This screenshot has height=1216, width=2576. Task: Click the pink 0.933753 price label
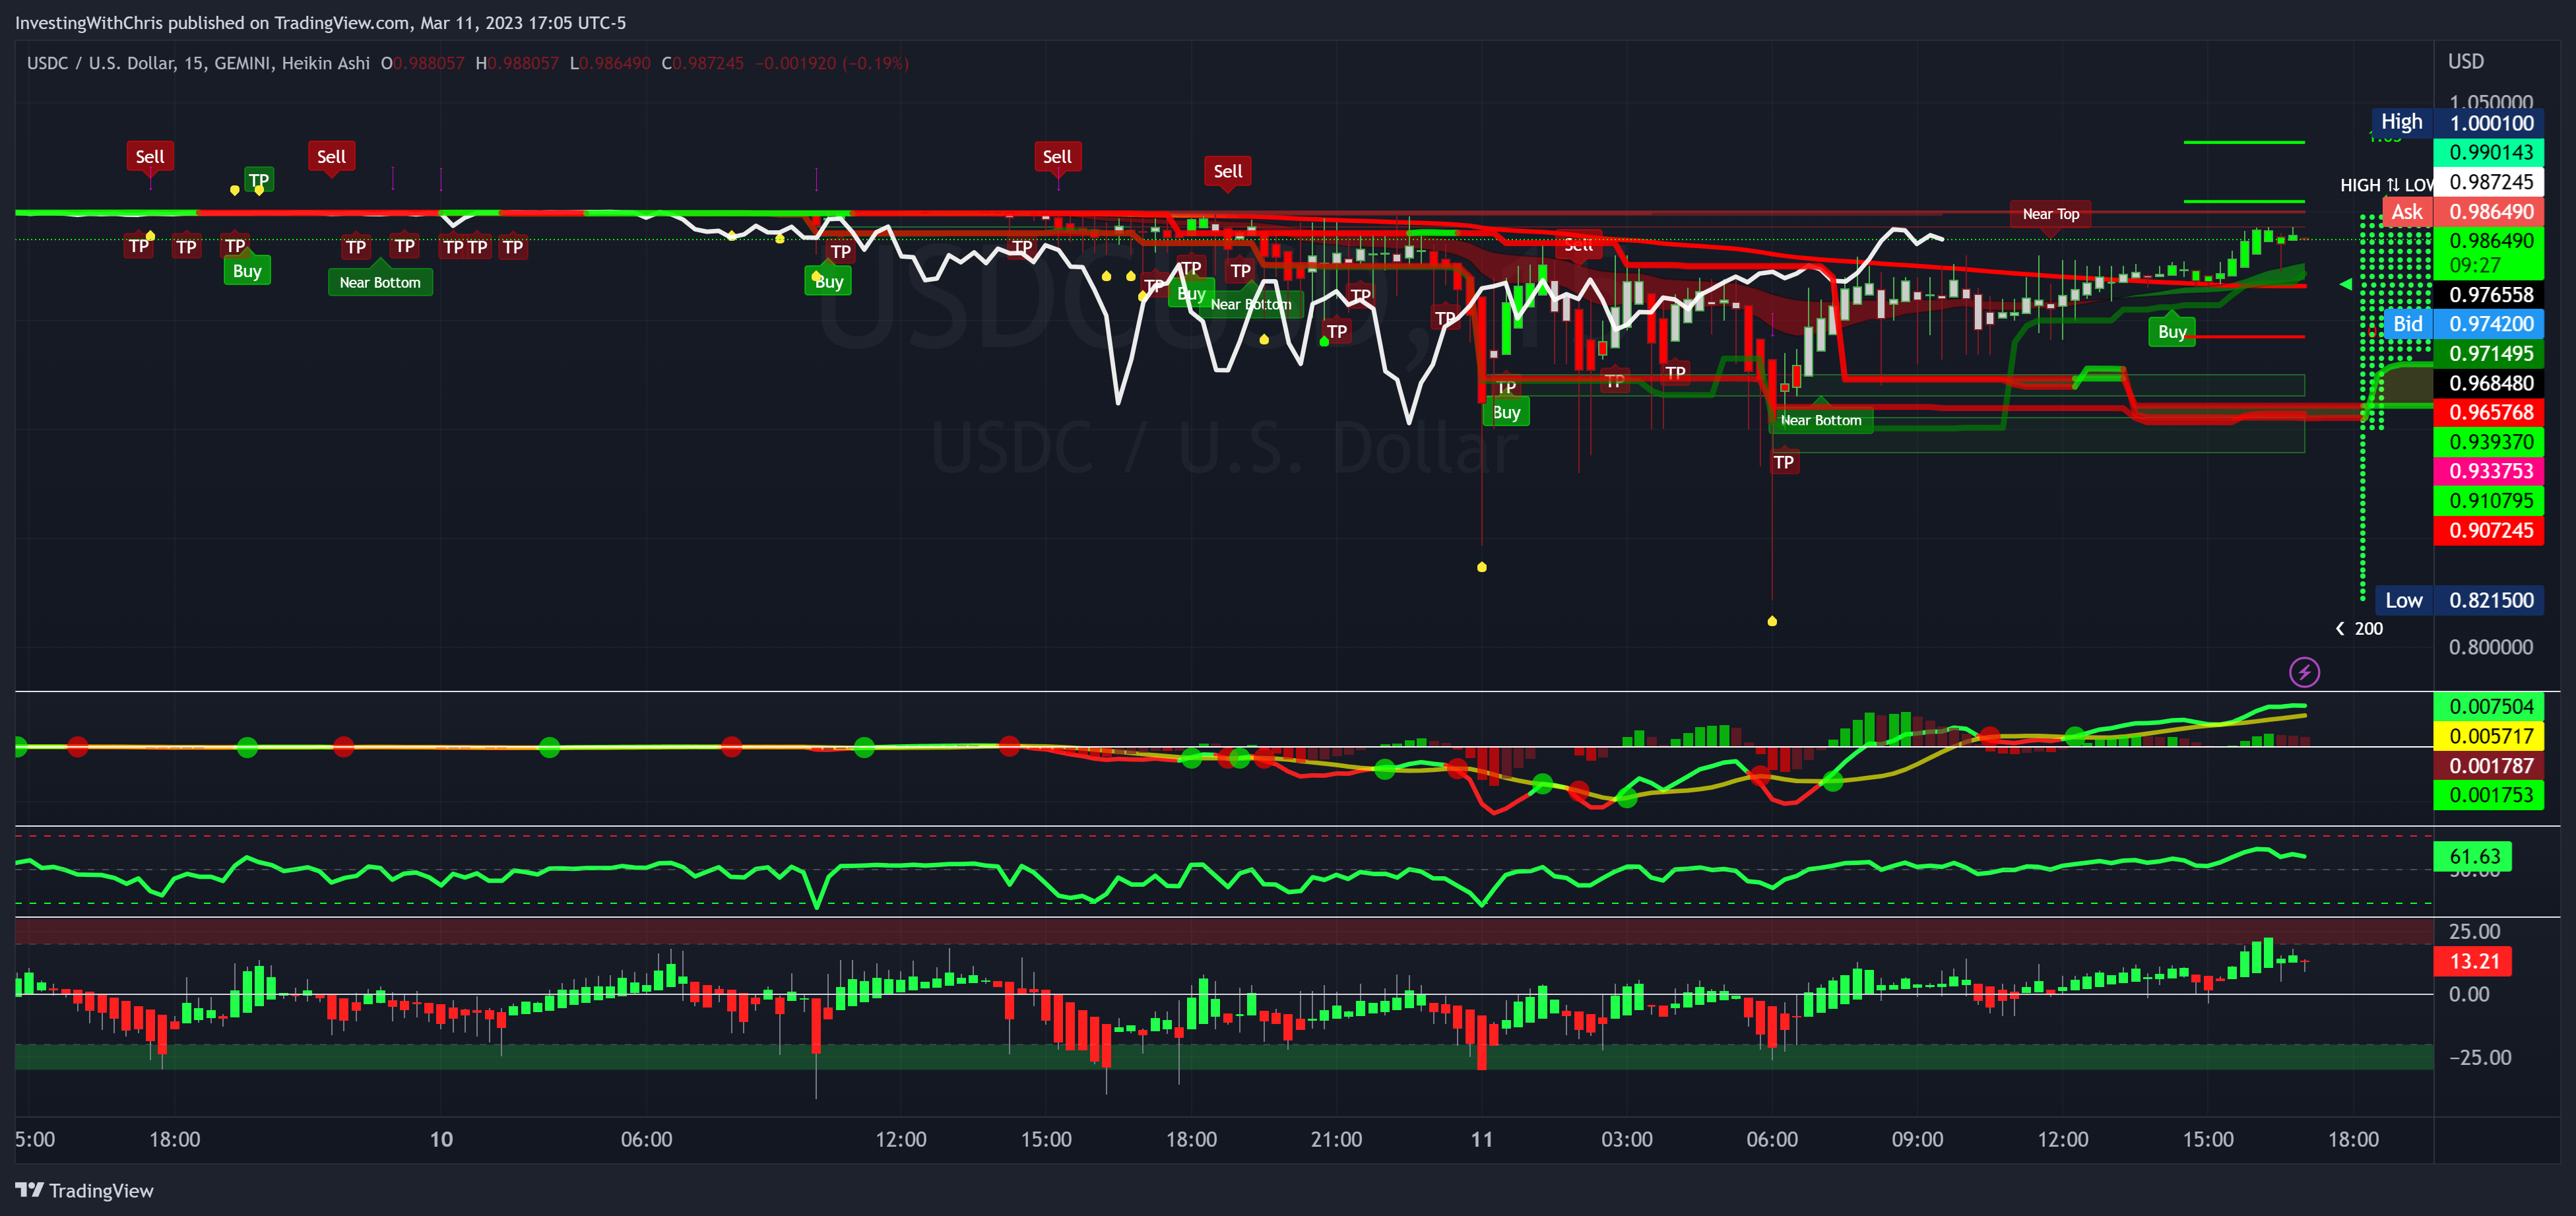(2489, 471)
